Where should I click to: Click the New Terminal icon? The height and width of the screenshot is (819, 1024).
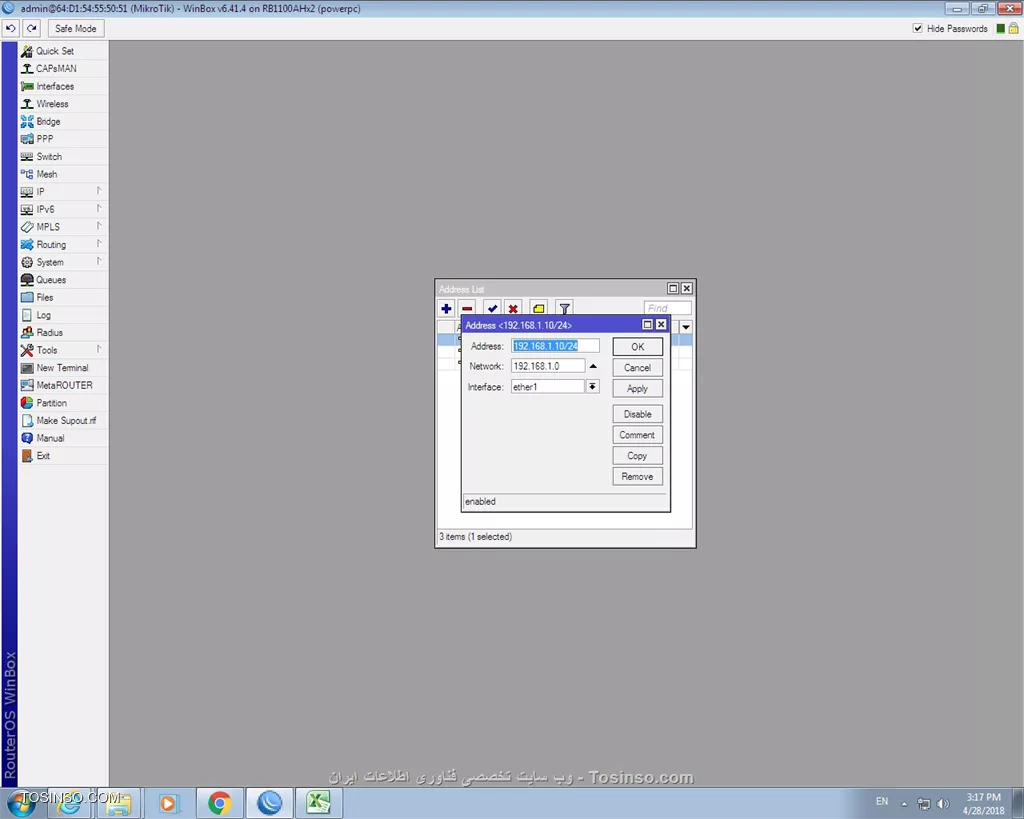click(x=27, y=368)
